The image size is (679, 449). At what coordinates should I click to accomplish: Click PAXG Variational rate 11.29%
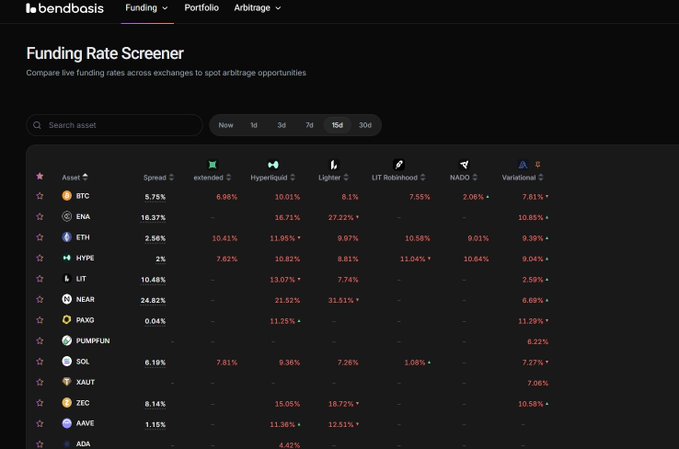tap(530, 321)
